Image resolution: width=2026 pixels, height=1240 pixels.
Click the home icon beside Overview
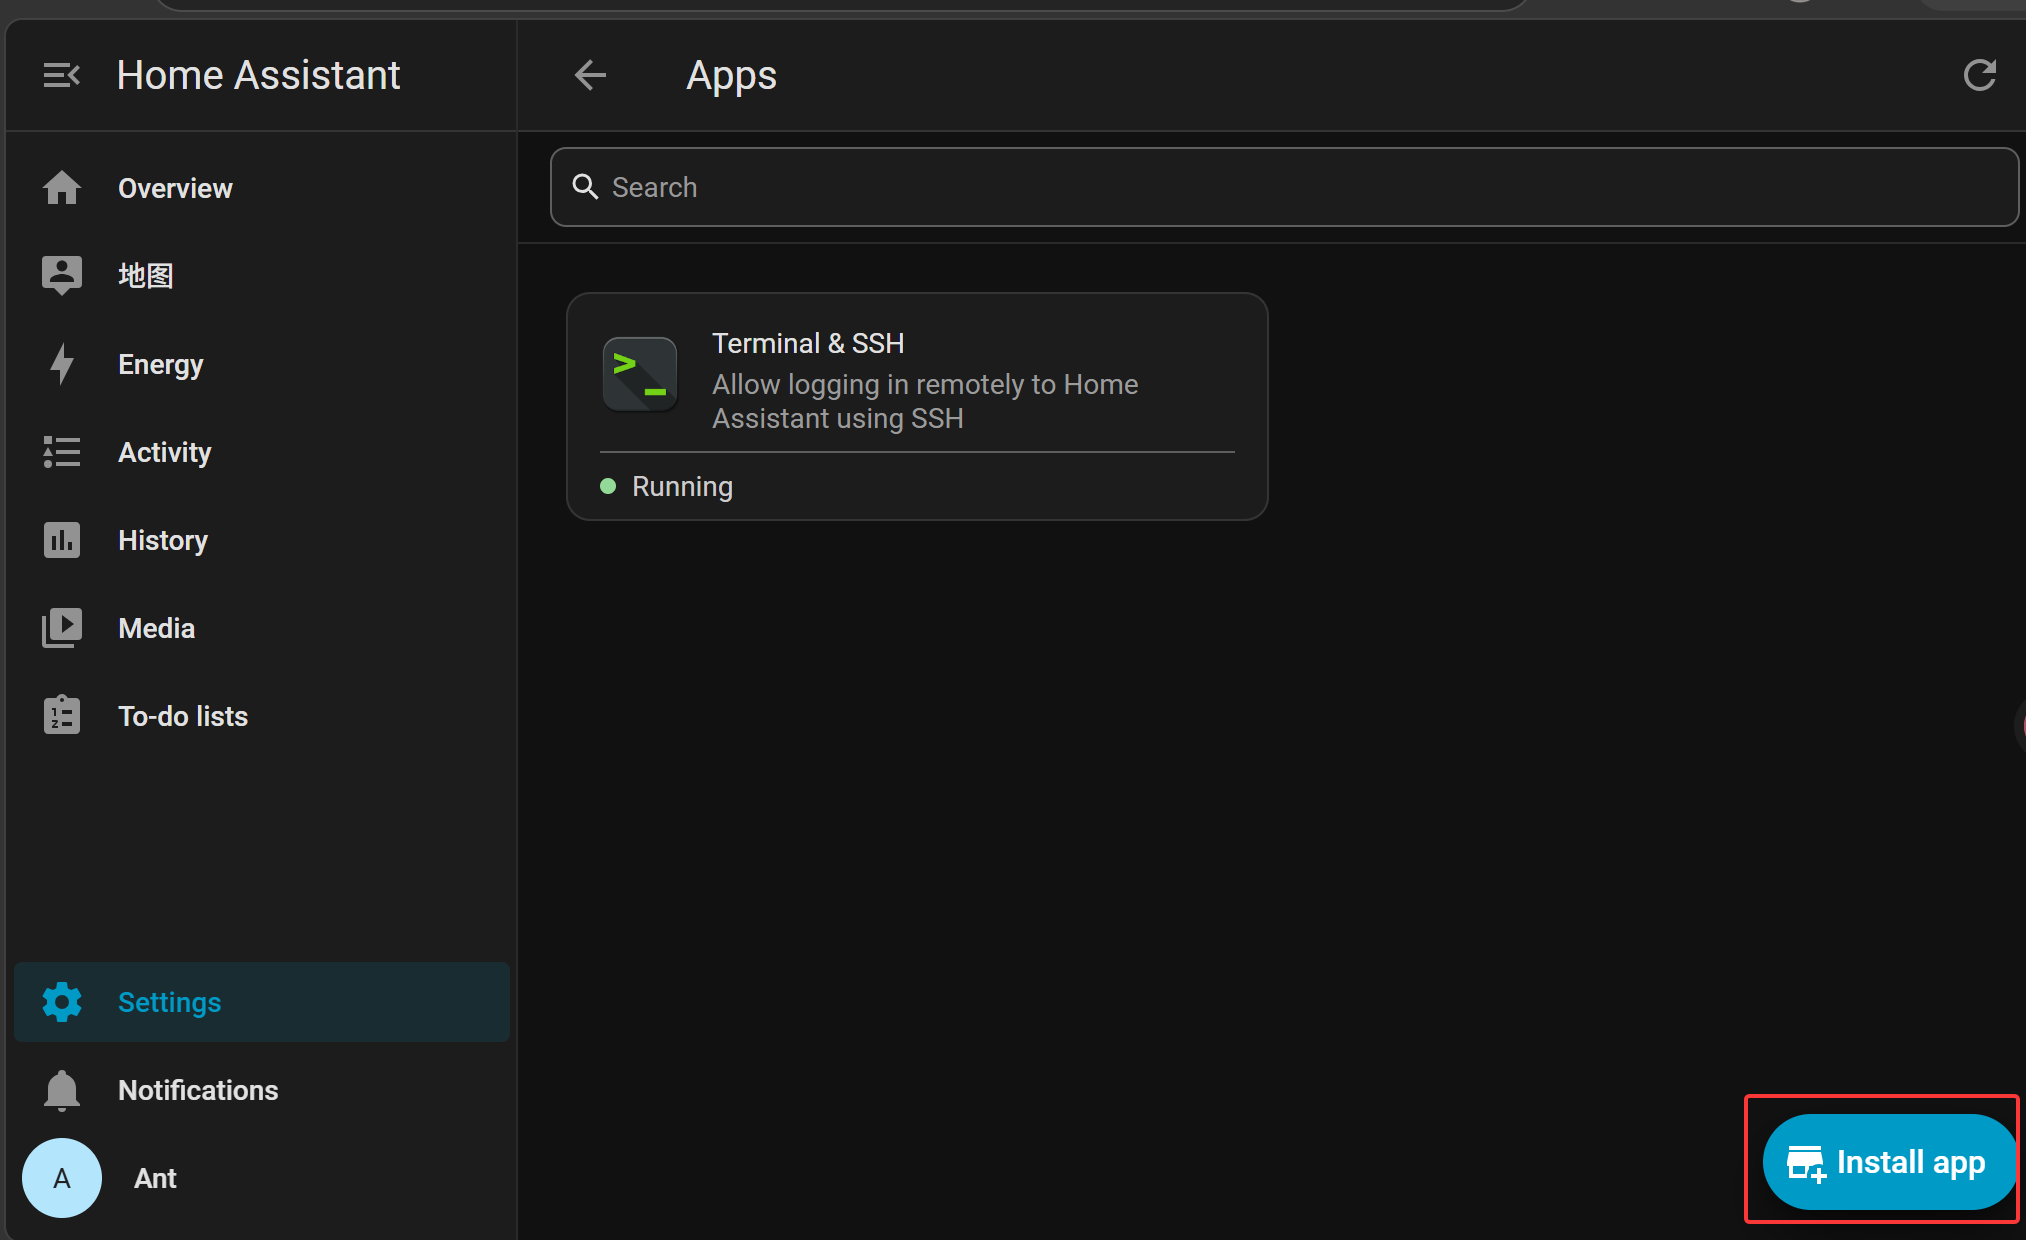pyautogui.click(x=62, y=188)
